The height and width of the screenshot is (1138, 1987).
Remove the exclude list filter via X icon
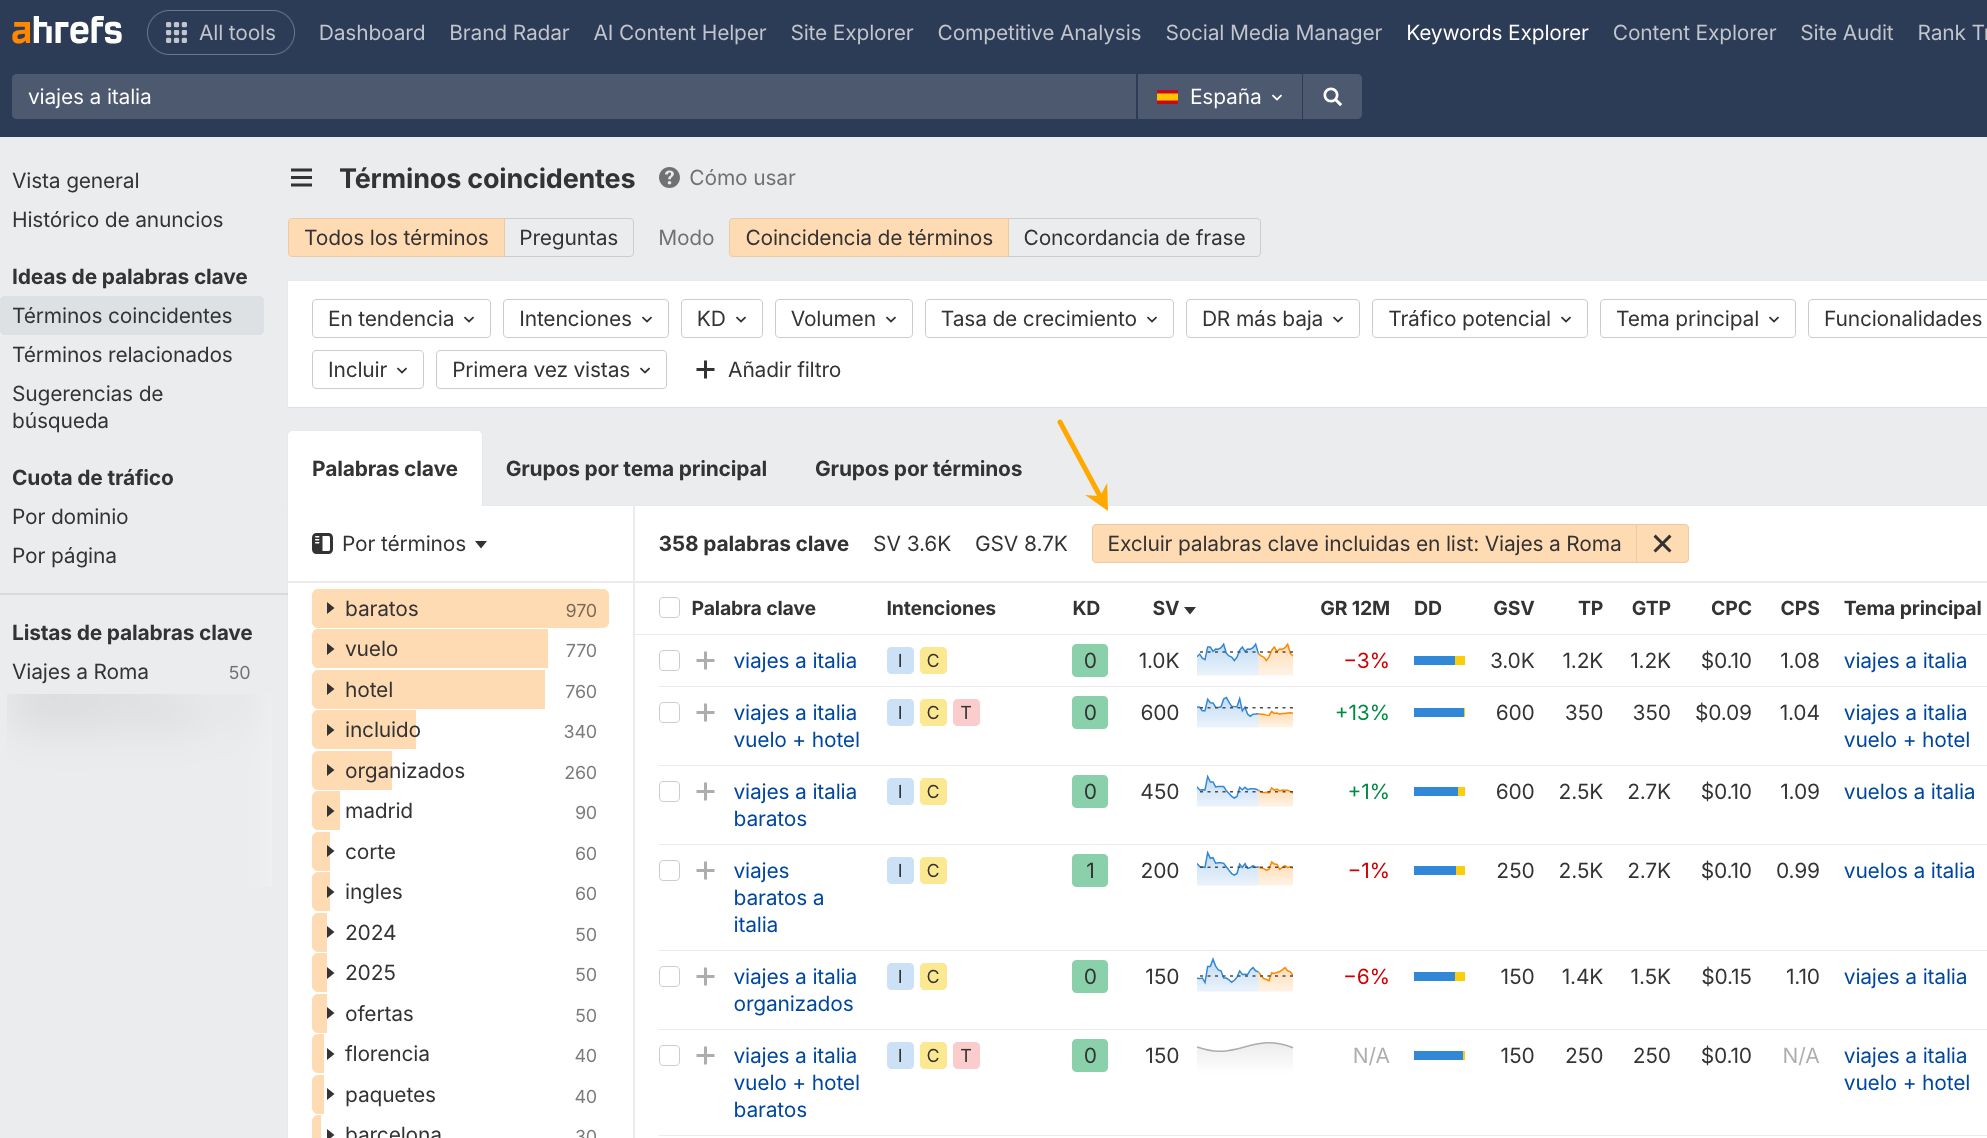point(1662,543)
